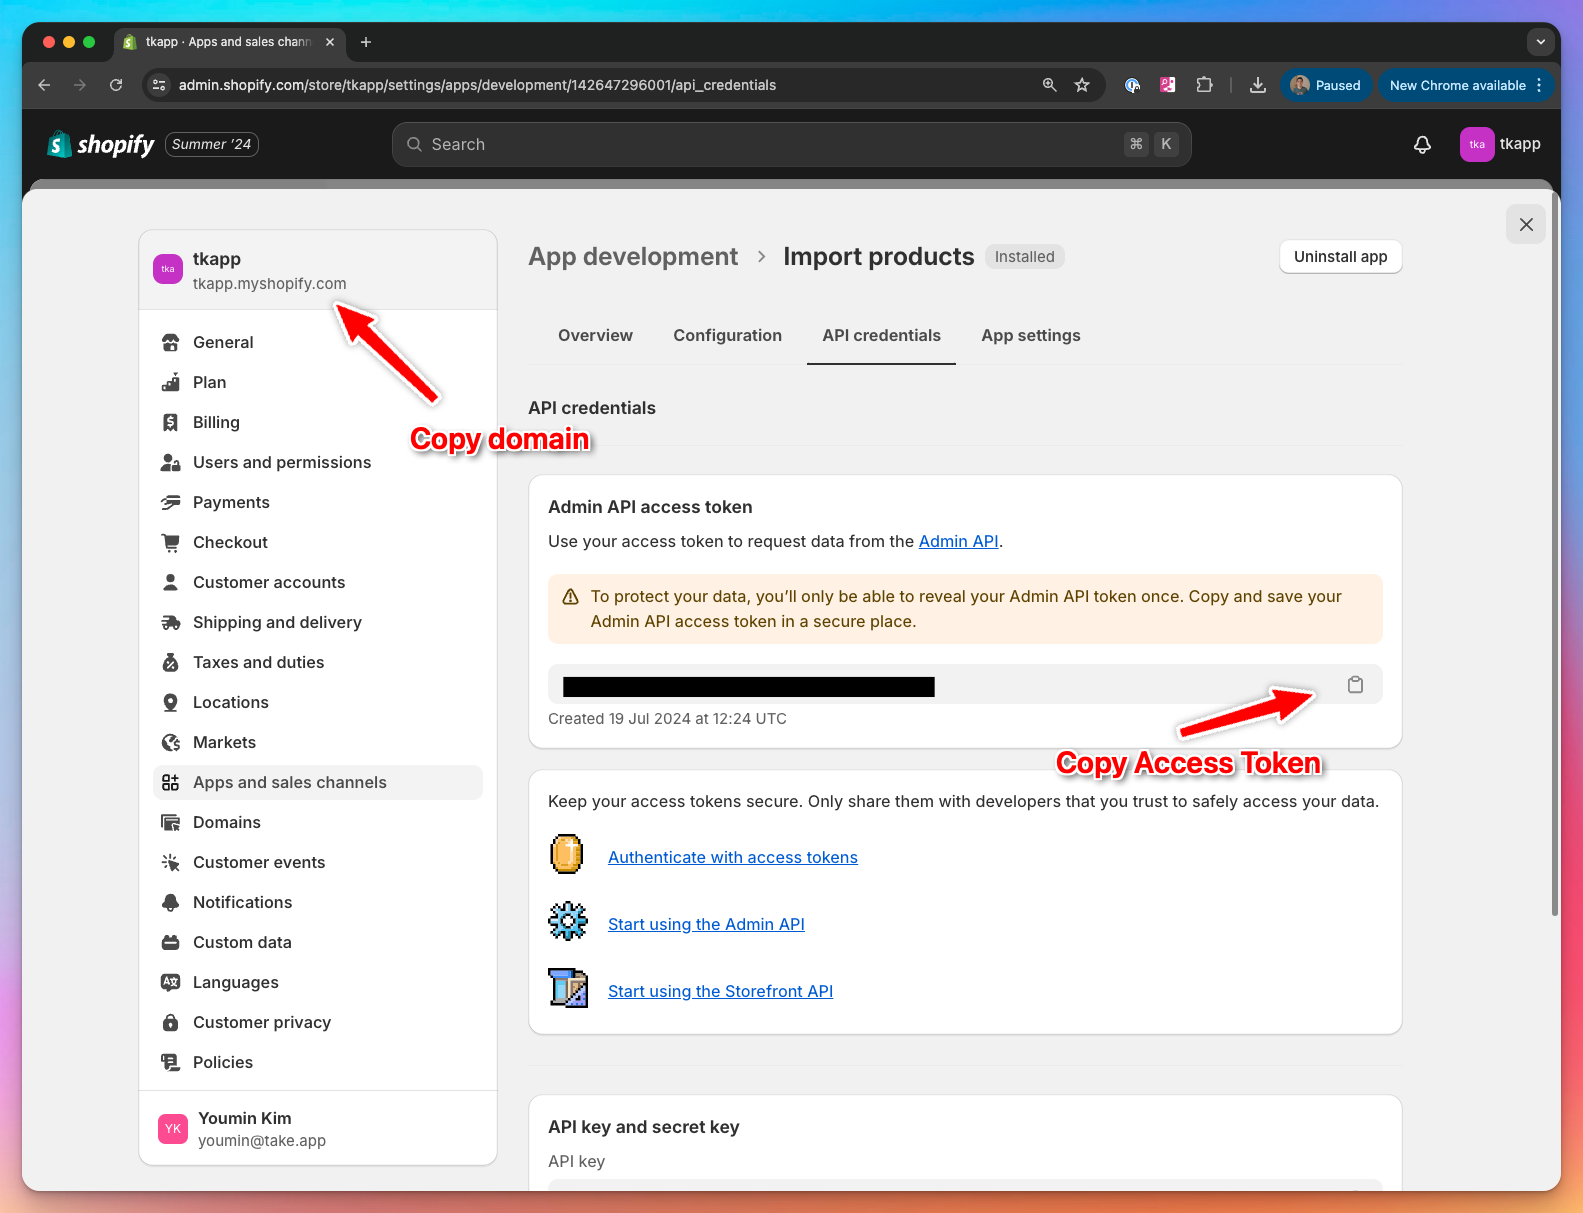Click the Installed status badge
Image resolution: width=1583 pixels, height=1213 pixels.
[x=1025, y=257]
